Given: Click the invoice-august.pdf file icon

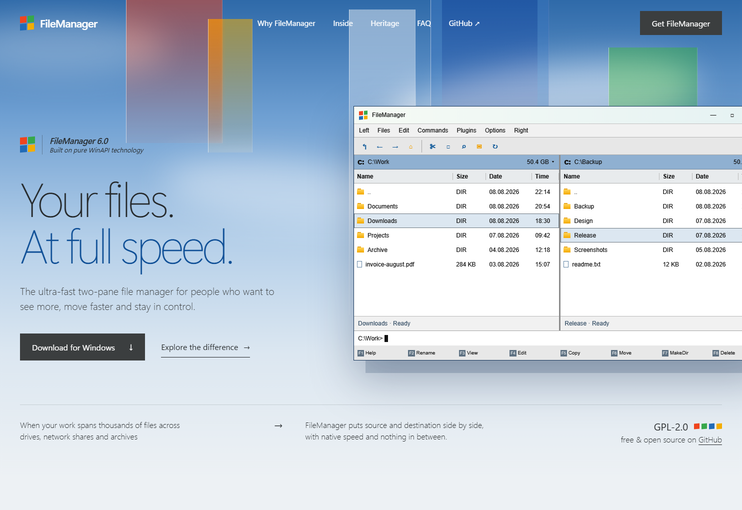Looking at the screenshot, I should tap(360, 264).
